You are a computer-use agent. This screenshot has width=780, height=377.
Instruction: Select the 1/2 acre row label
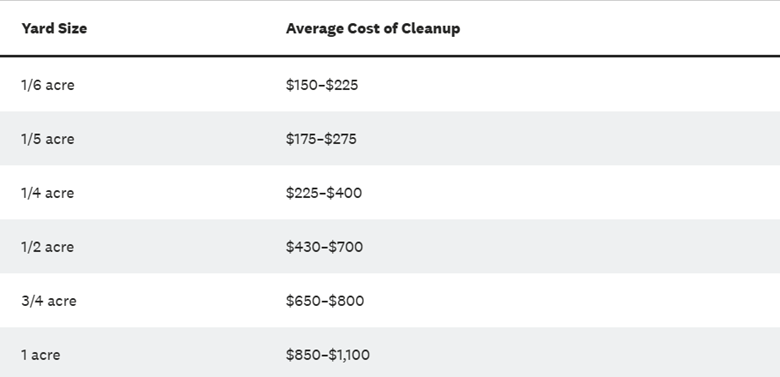48,247
